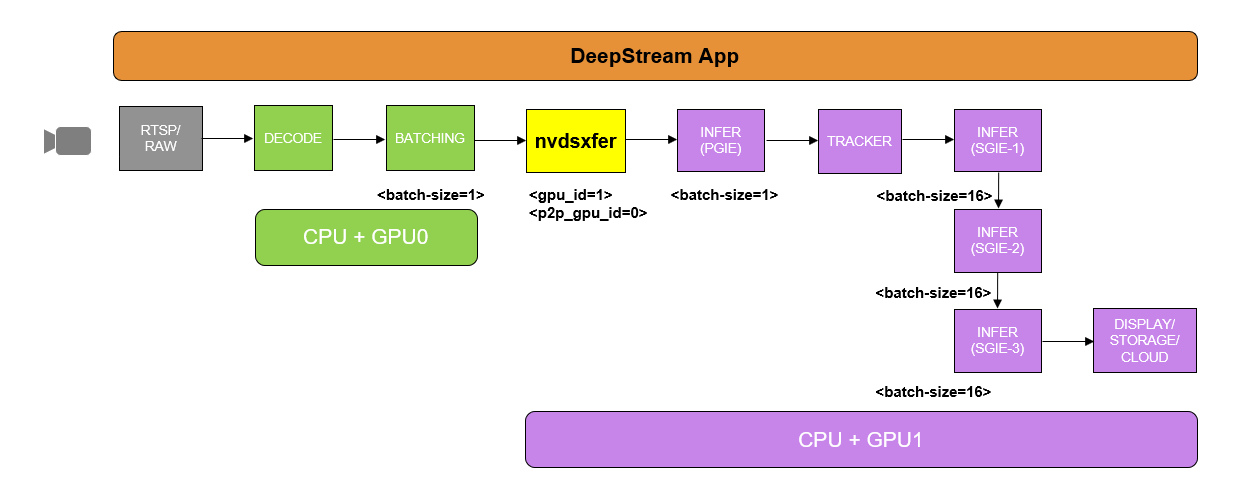Select the purple TRACKER block

[859, 141]
